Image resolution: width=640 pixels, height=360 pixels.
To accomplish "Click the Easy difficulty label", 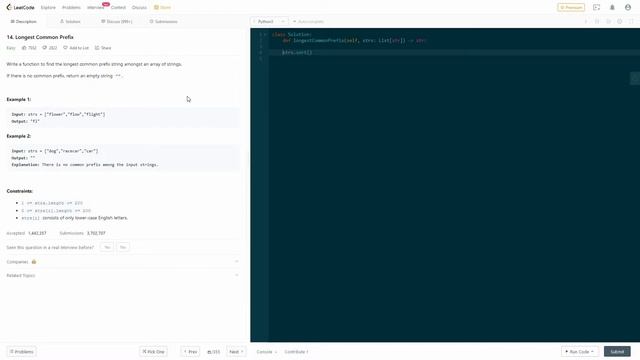I will (x=11, y=48).
